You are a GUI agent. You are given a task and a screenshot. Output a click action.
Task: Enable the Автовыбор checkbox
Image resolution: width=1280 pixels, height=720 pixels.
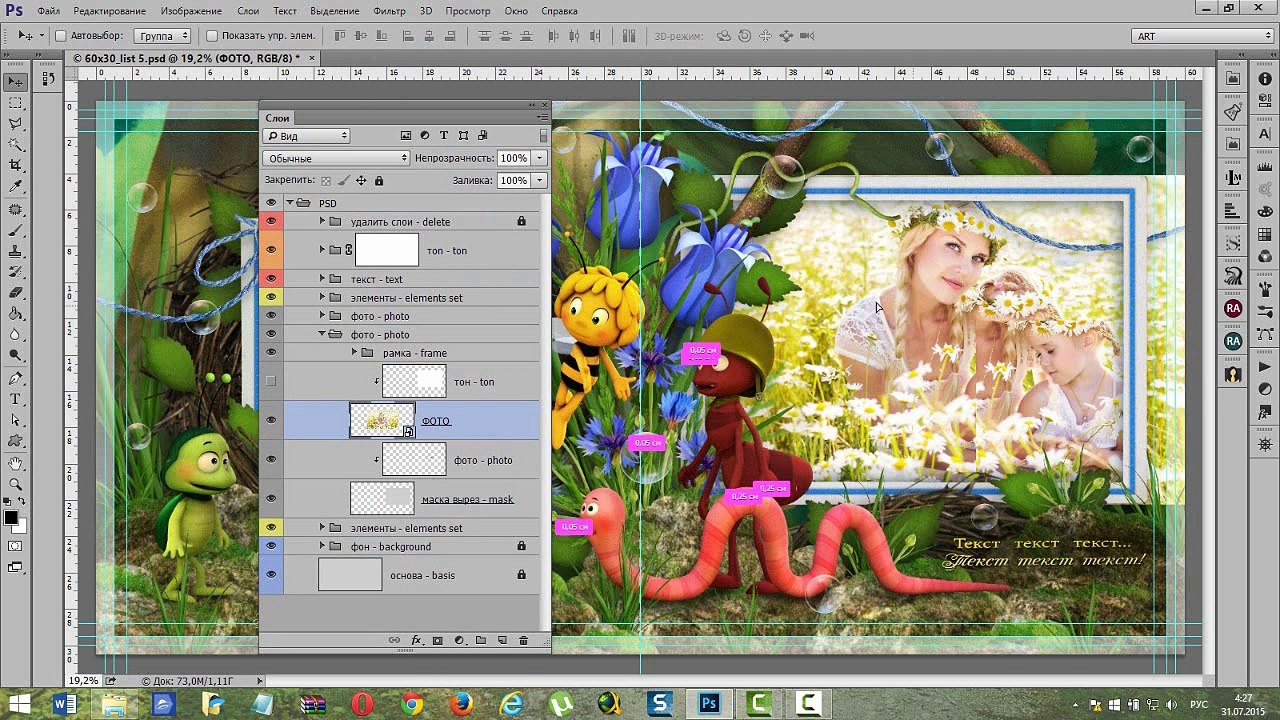60,36
